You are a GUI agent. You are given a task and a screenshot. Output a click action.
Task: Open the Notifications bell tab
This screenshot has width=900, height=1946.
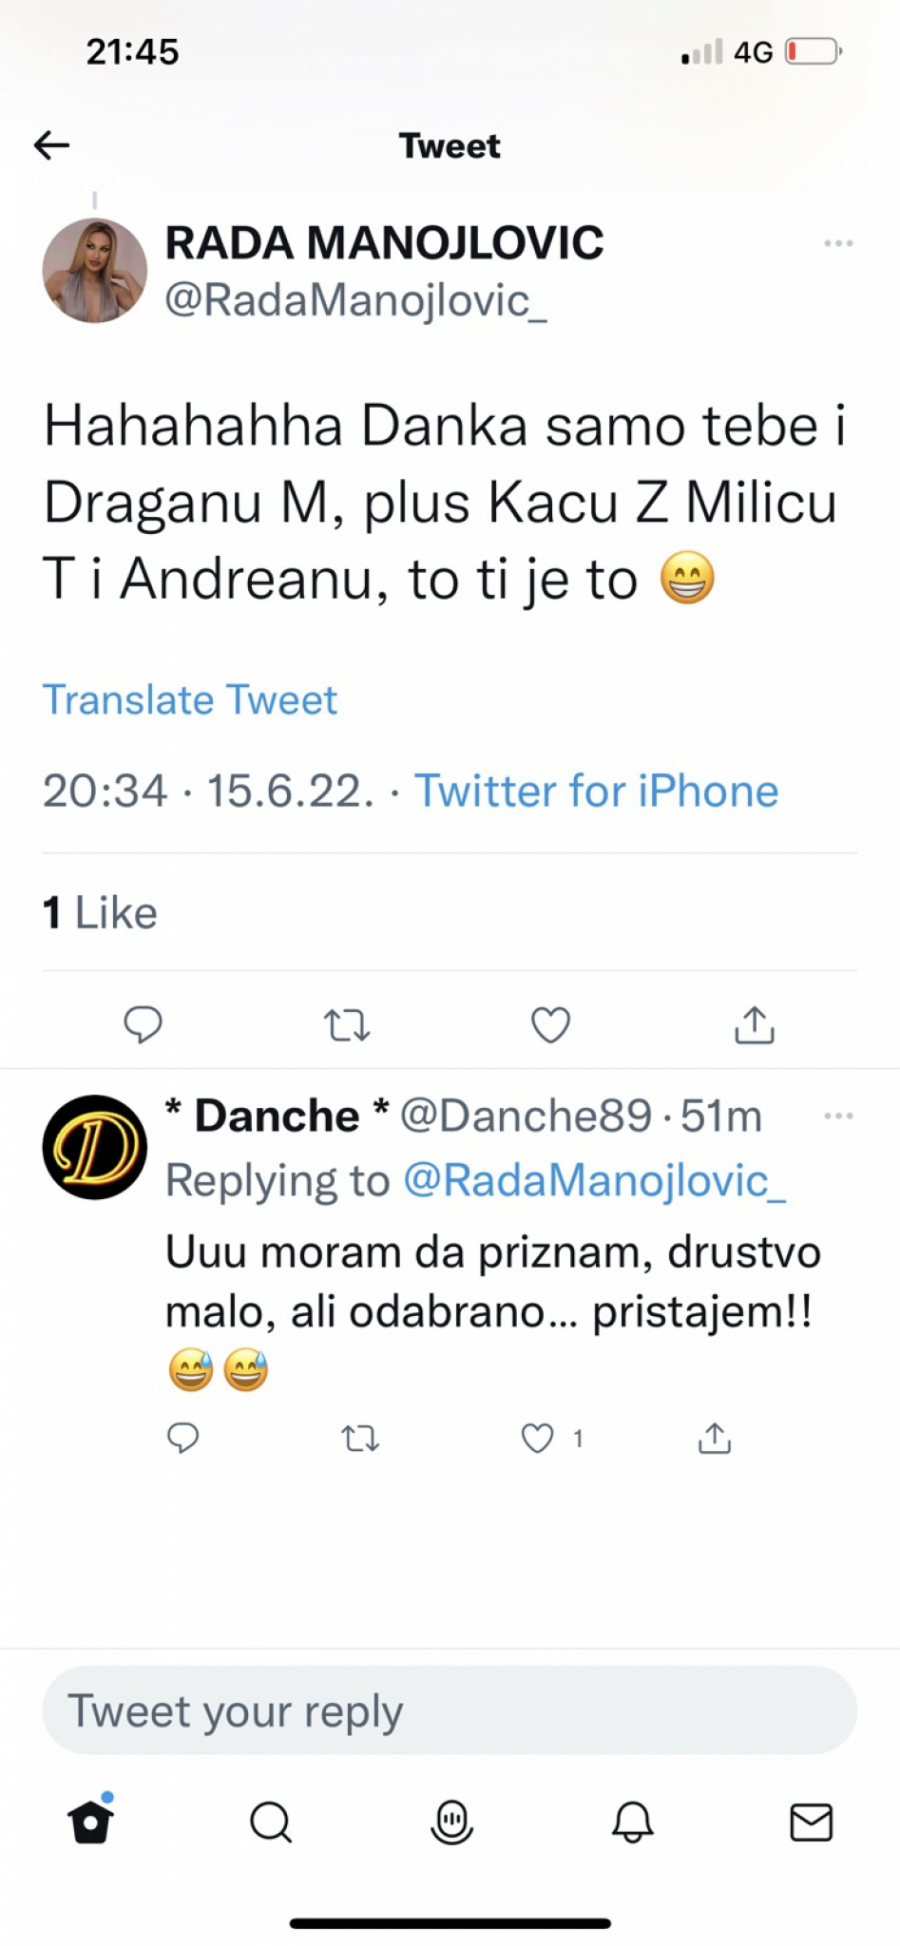632,1822
